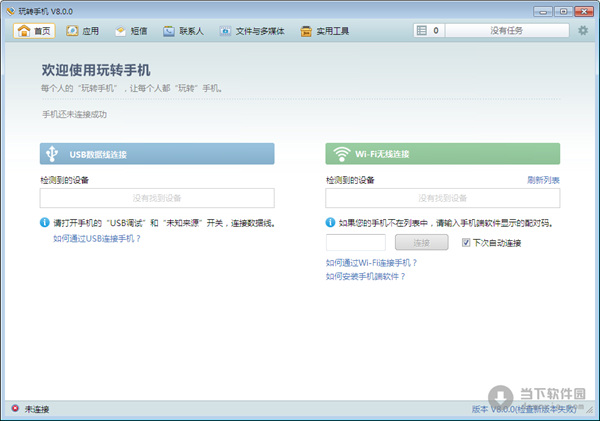Click the USB symbol in the USB数据线连接 header
Screen dimensions: 600x421
(x=52, y=154)
